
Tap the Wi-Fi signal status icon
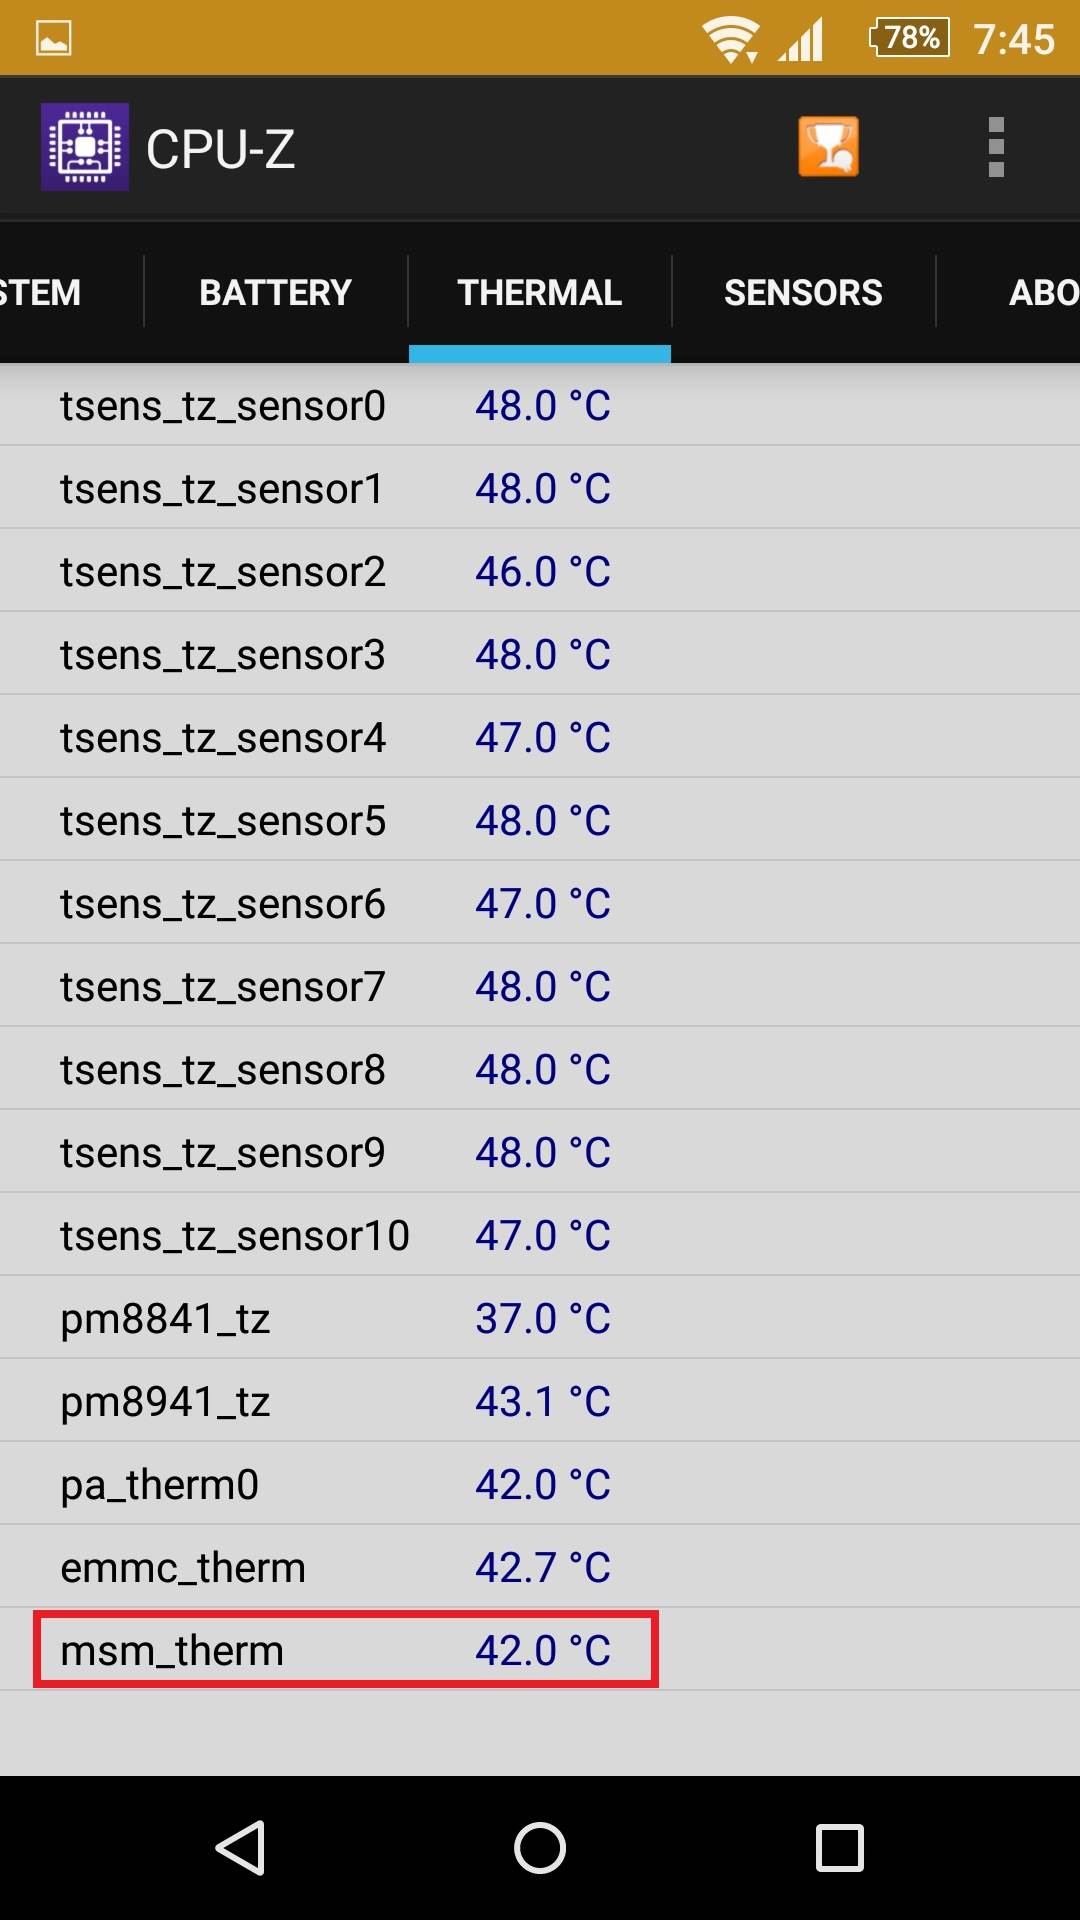(x=730, y=40)
